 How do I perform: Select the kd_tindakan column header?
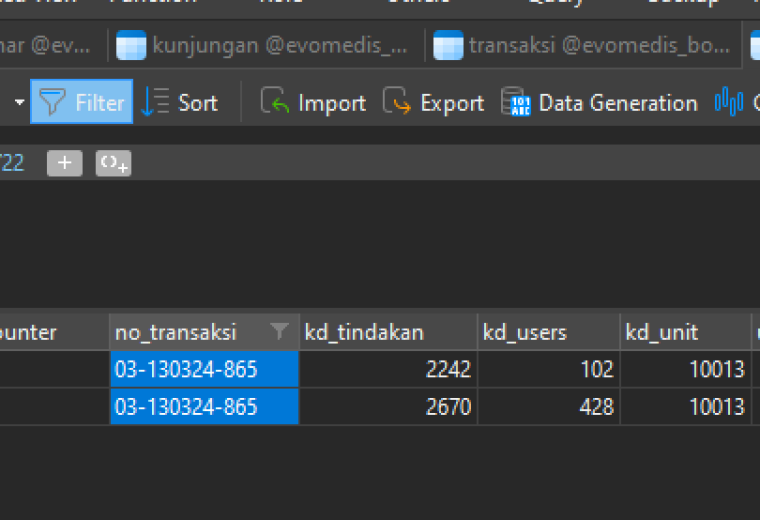(389, 332)
